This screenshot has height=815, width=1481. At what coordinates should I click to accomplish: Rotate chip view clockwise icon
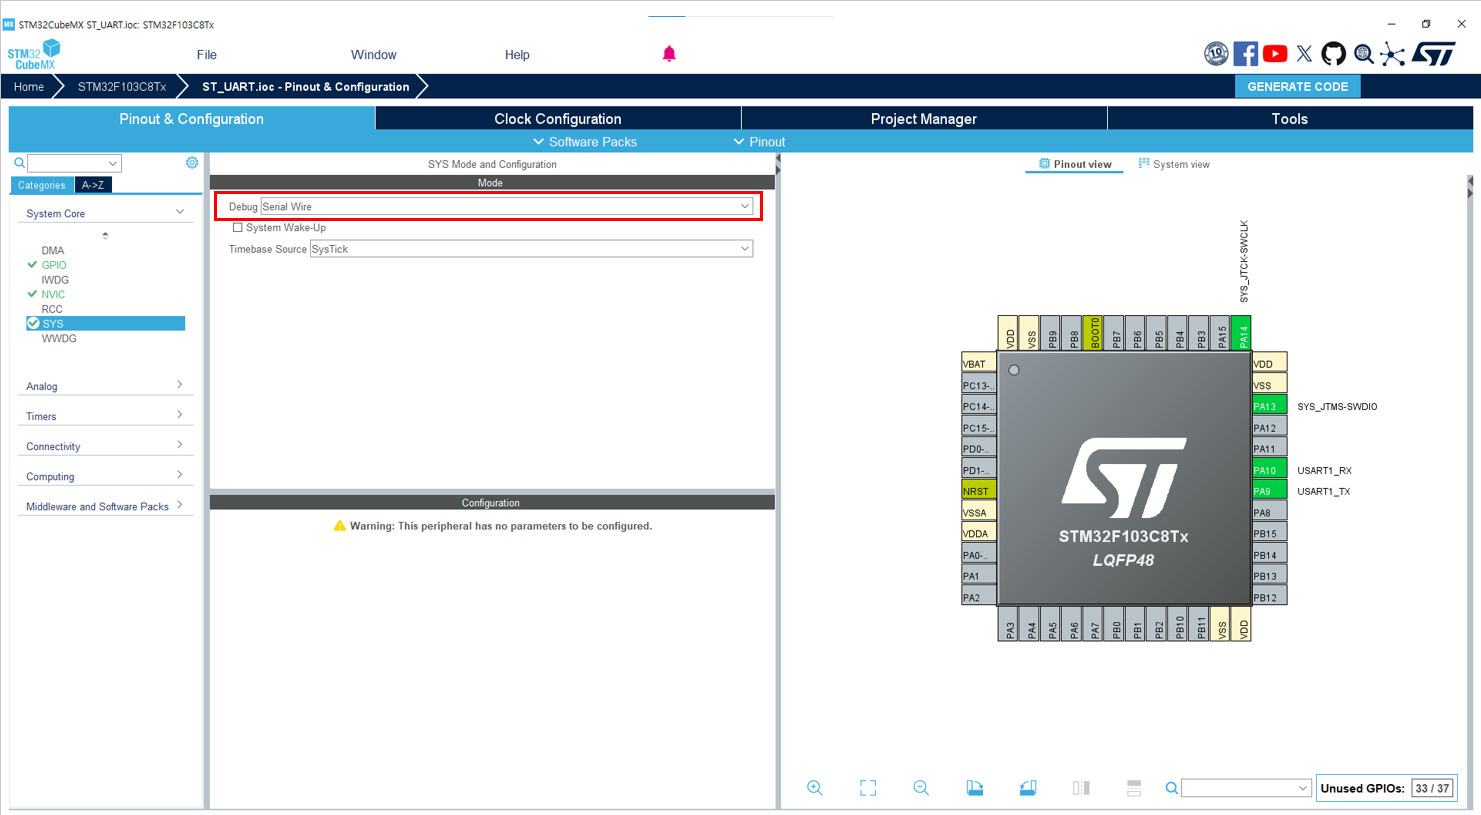pyautogui.click(x=975, y=788)
